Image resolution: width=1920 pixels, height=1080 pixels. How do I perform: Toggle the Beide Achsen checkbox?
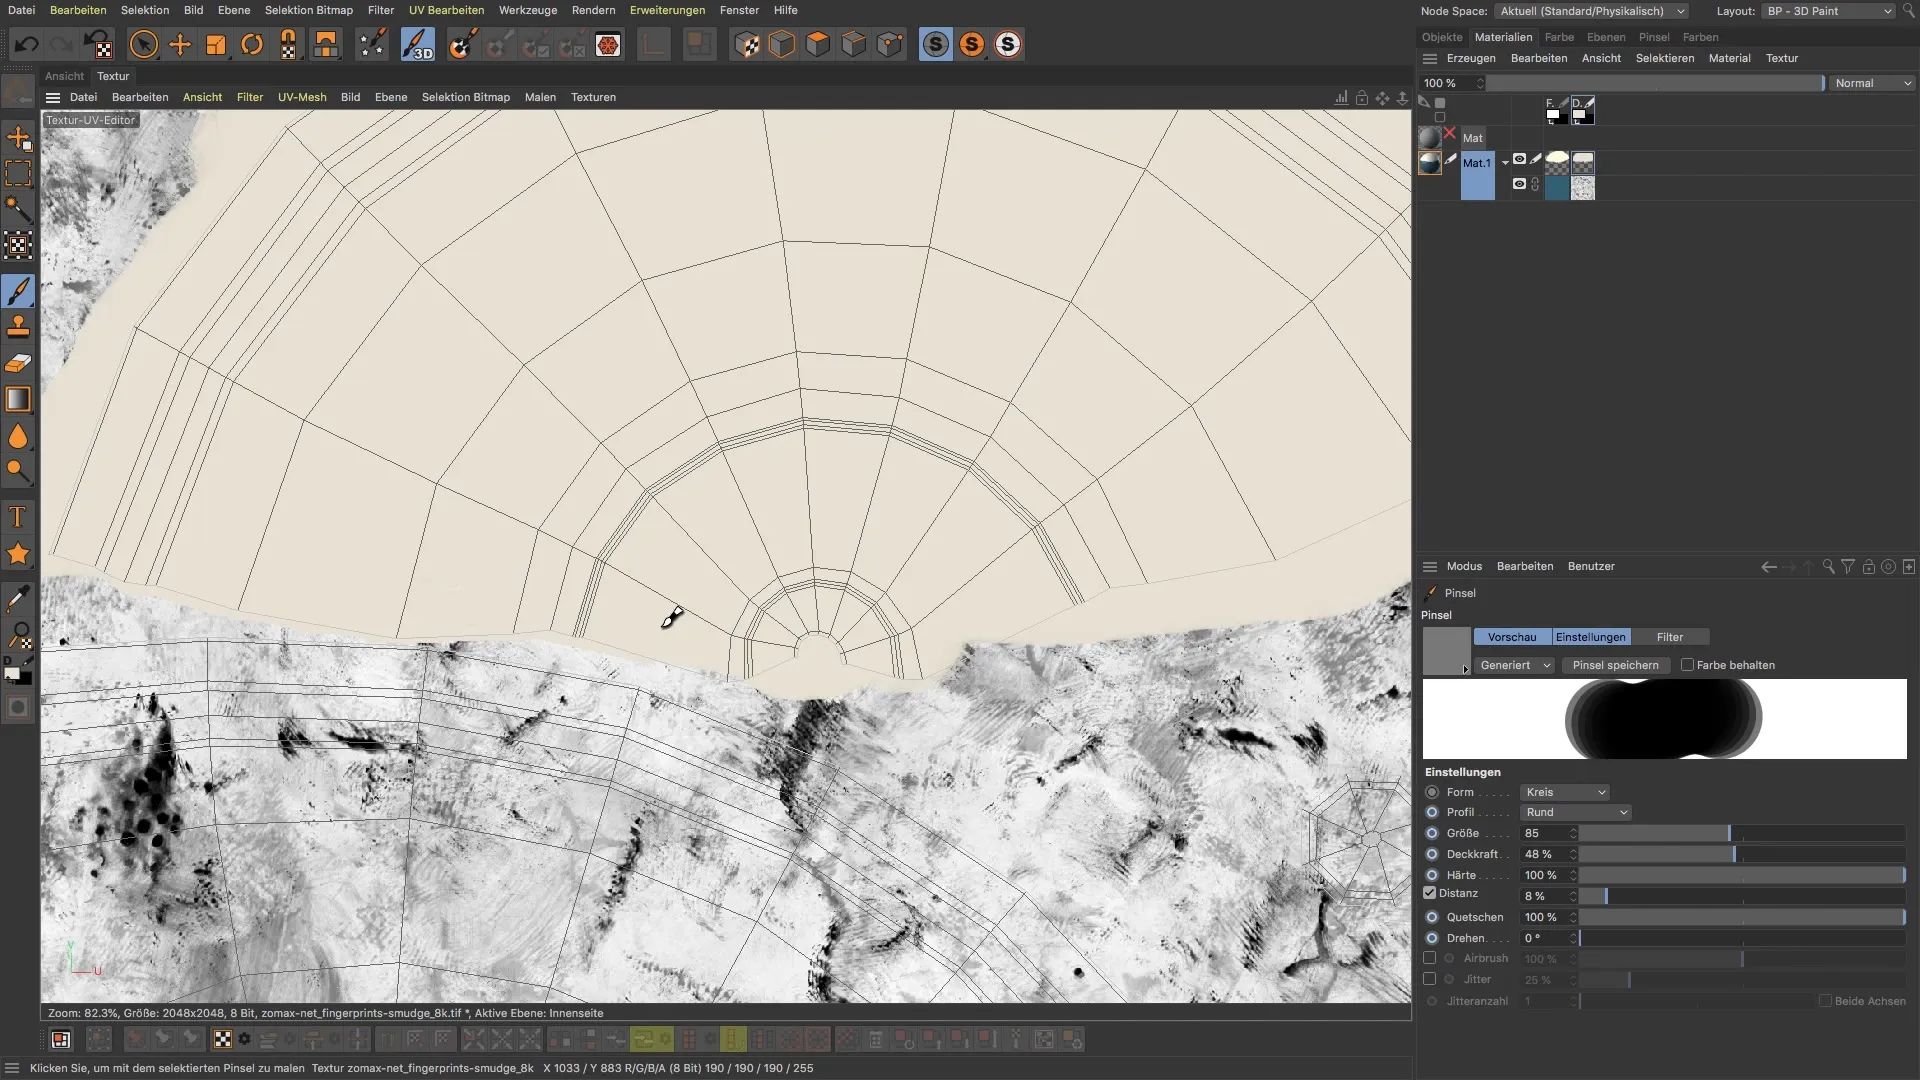(x=1825, y=1001)
